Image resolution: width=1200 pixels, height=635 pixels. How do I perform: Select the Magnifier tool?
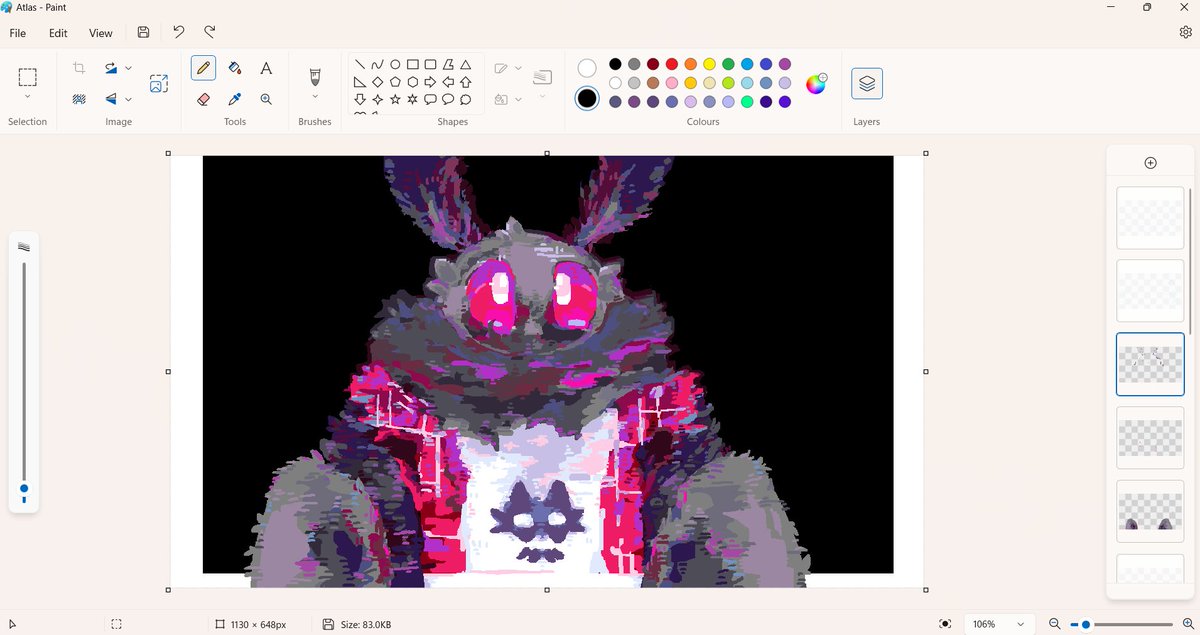[x=266, y=99]
